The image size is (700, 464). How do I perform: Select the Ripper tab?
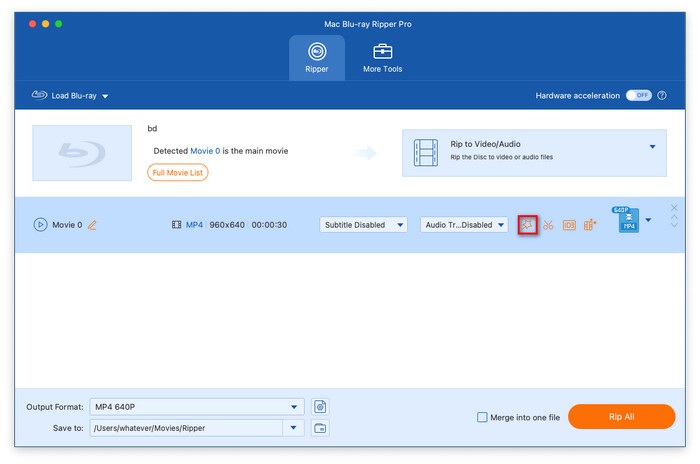[x=317, y=56]
